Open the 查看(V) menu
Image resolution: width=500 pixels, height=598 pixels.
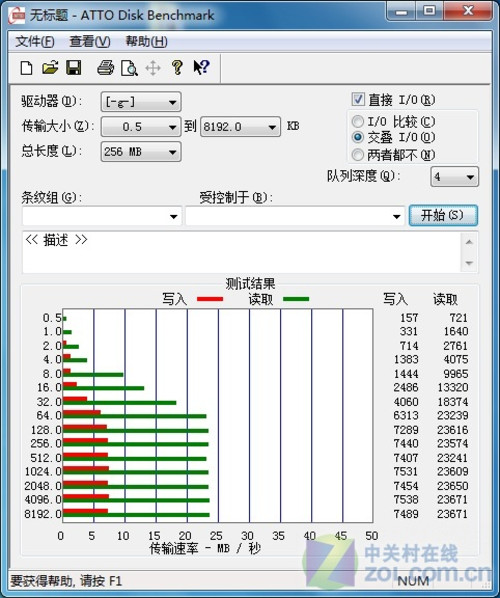tap(90, 41)
